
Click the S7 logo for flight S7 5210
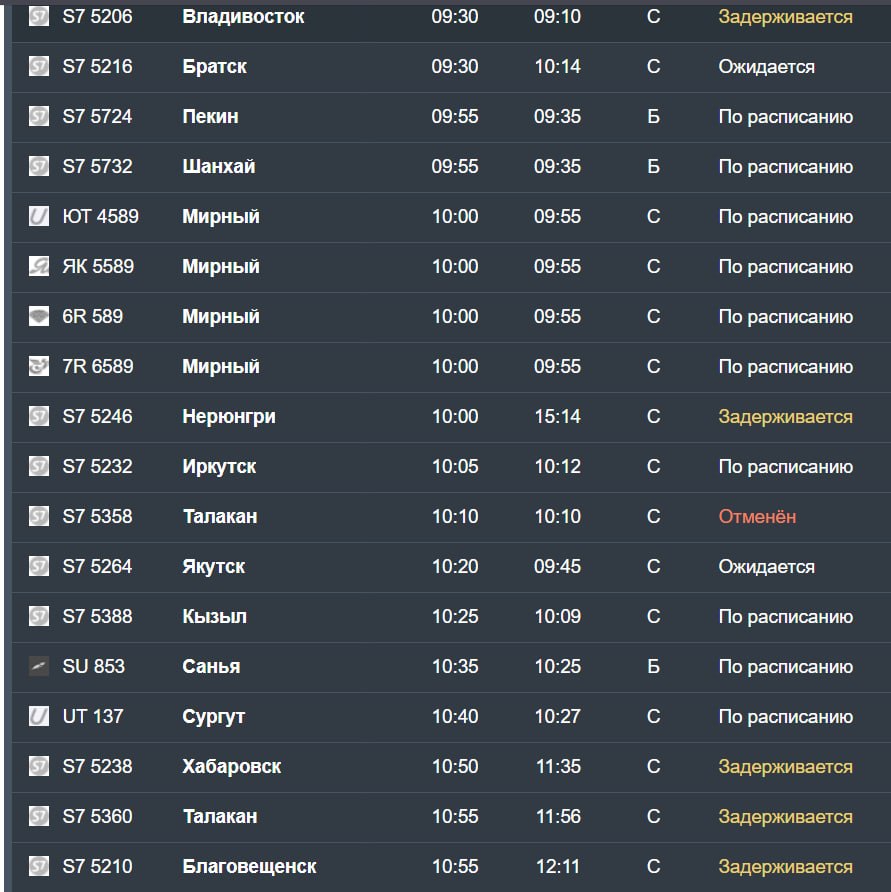pos(39,866)
